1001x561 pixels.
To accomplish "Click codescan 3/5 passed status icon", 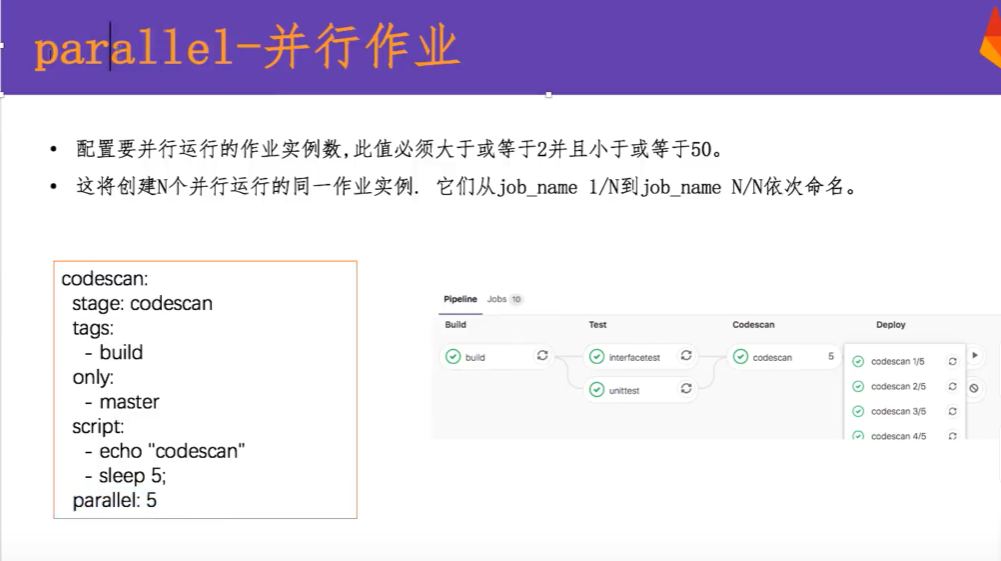I will tap(858, 411).
